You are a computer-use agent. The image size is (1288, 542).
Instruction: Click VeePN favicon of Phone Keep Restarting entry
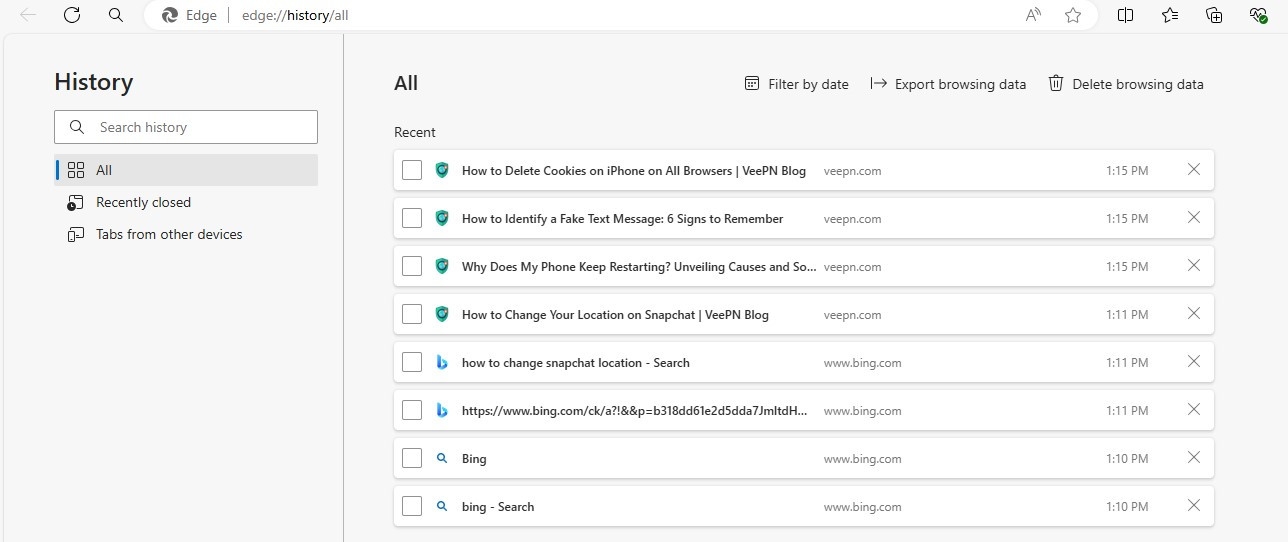[442, 266]
